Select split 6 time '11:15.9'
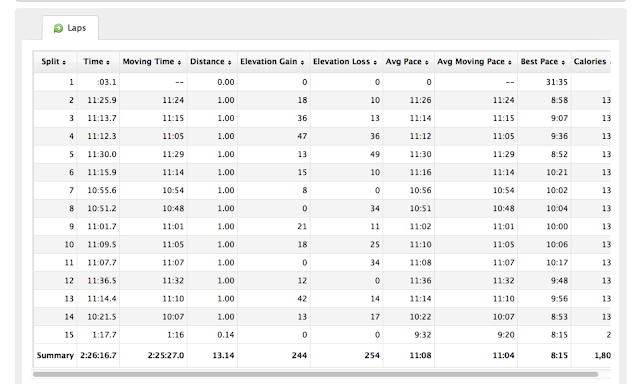This screenshot has height=384, width=640. click(102, 172)
